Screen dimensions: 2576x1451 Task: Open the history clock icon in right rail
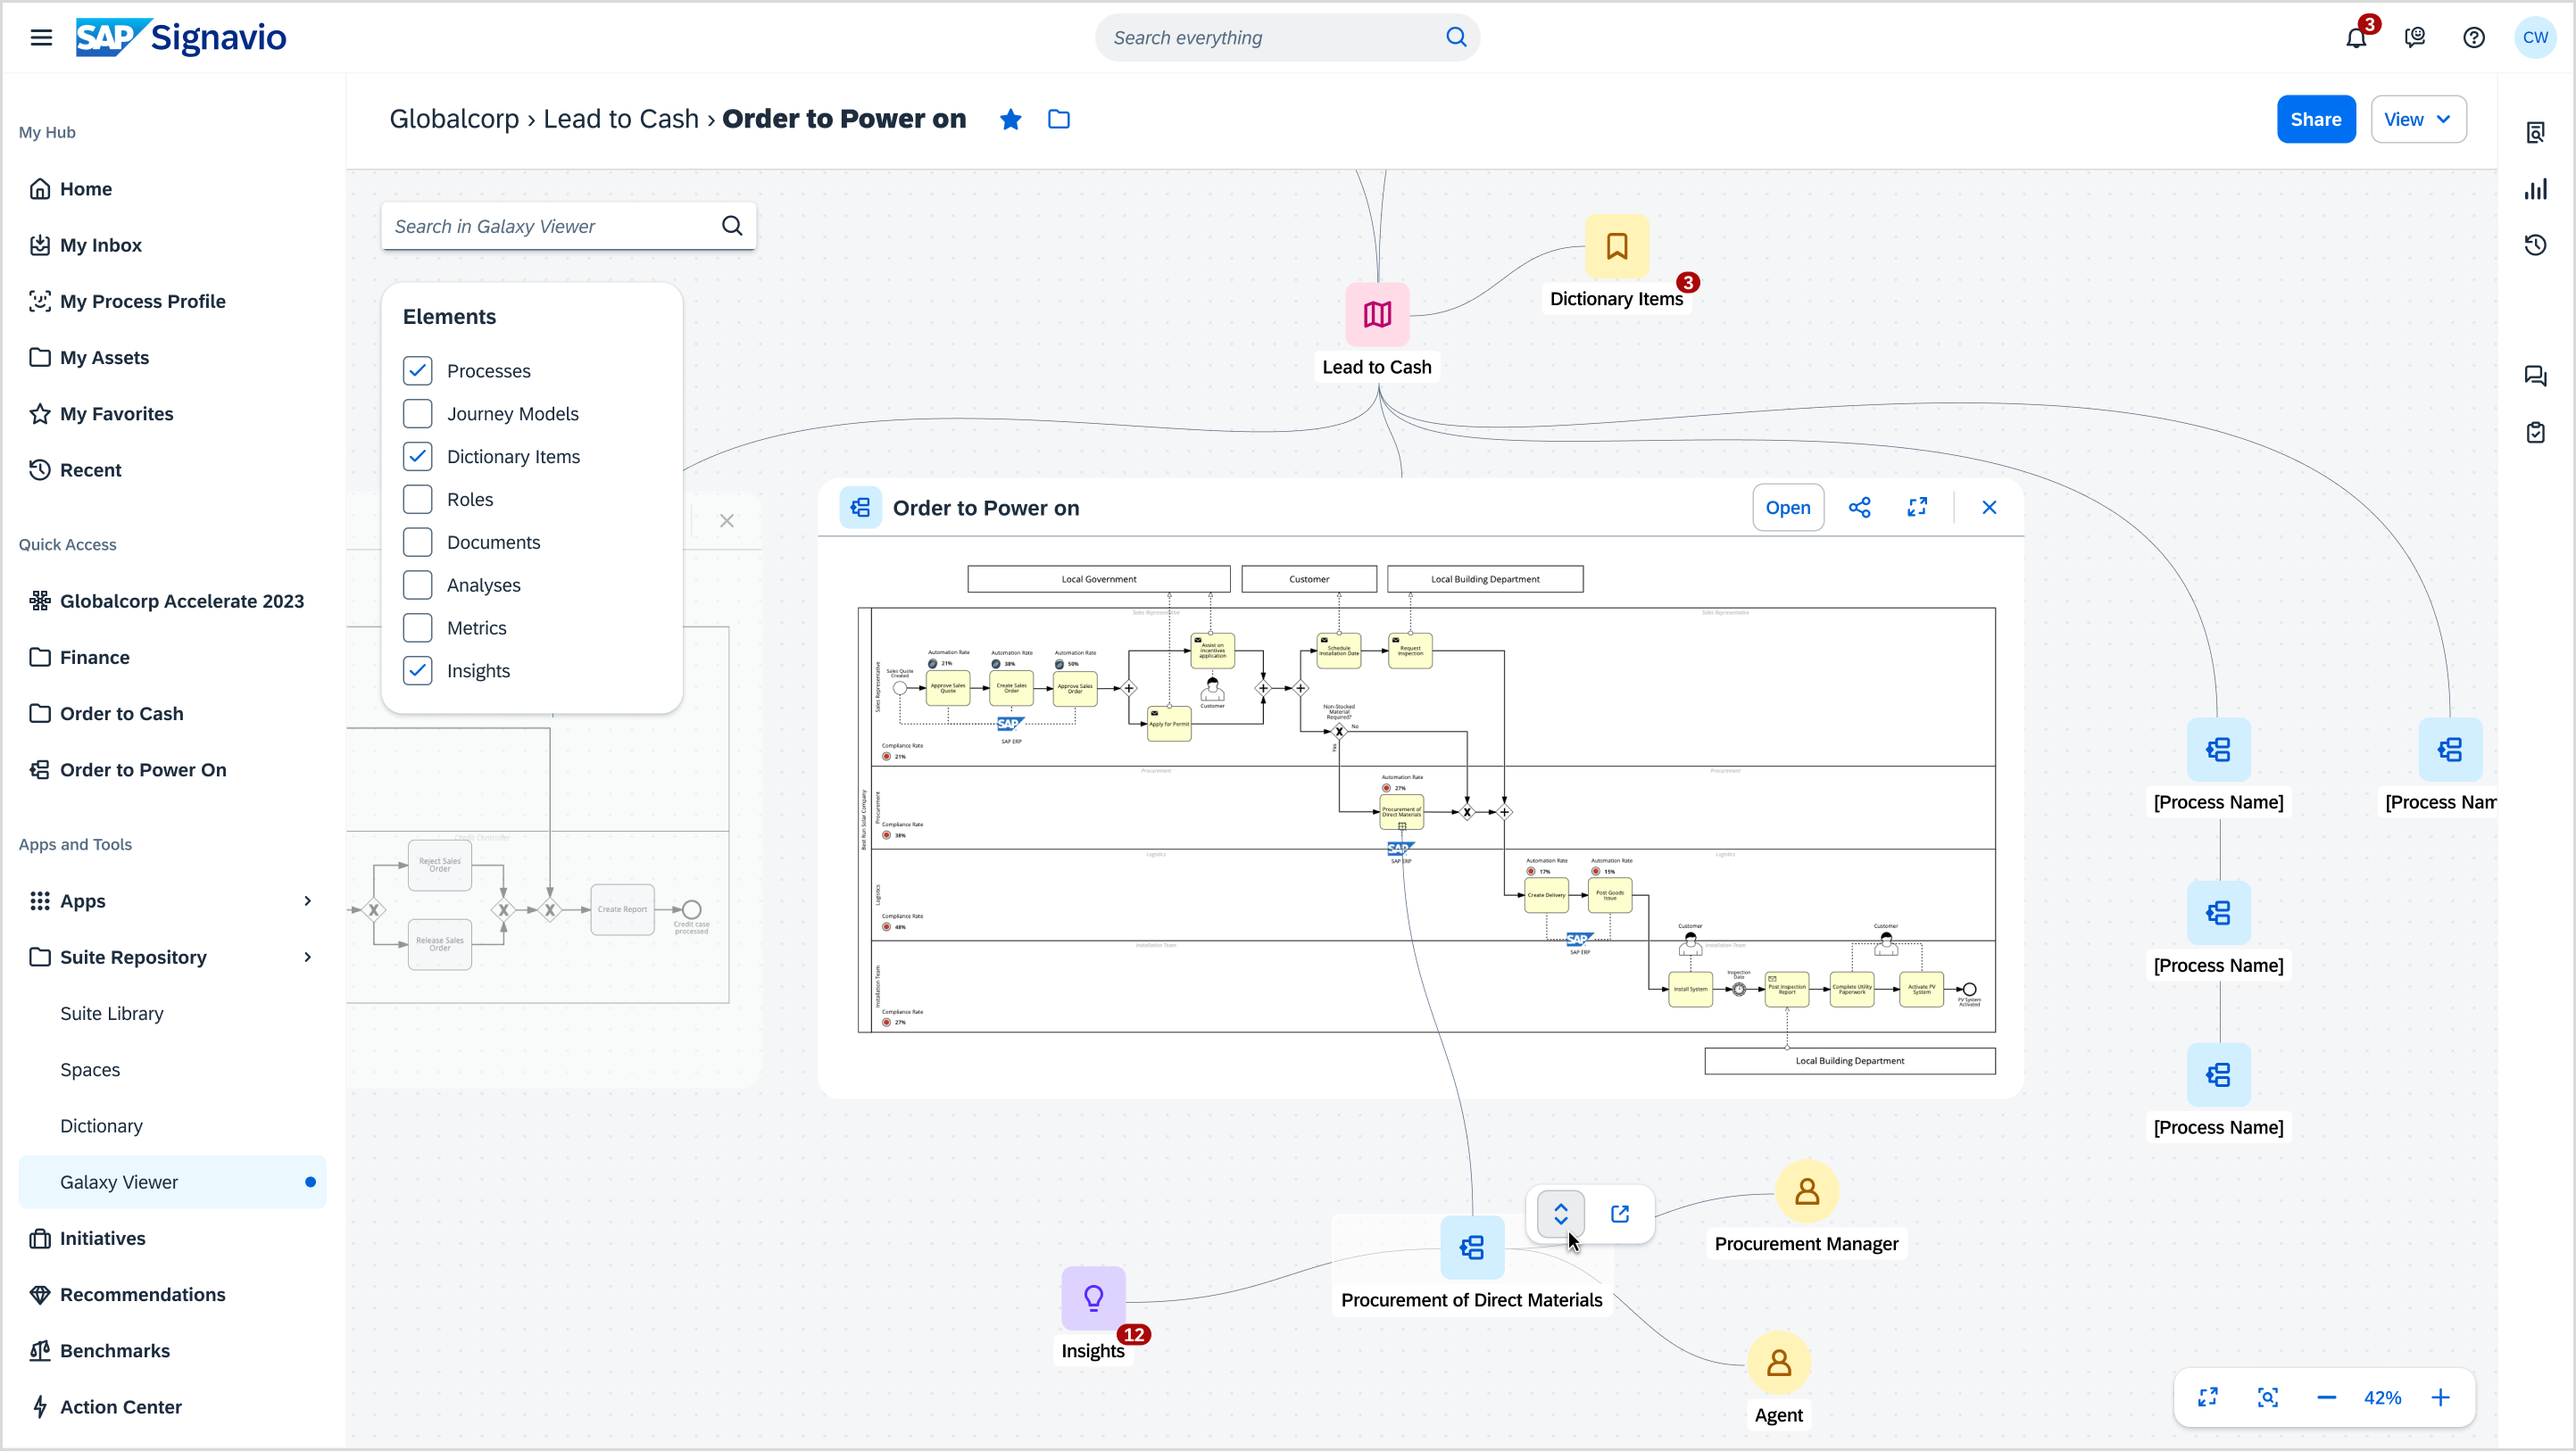click(x=2536, y=245)
